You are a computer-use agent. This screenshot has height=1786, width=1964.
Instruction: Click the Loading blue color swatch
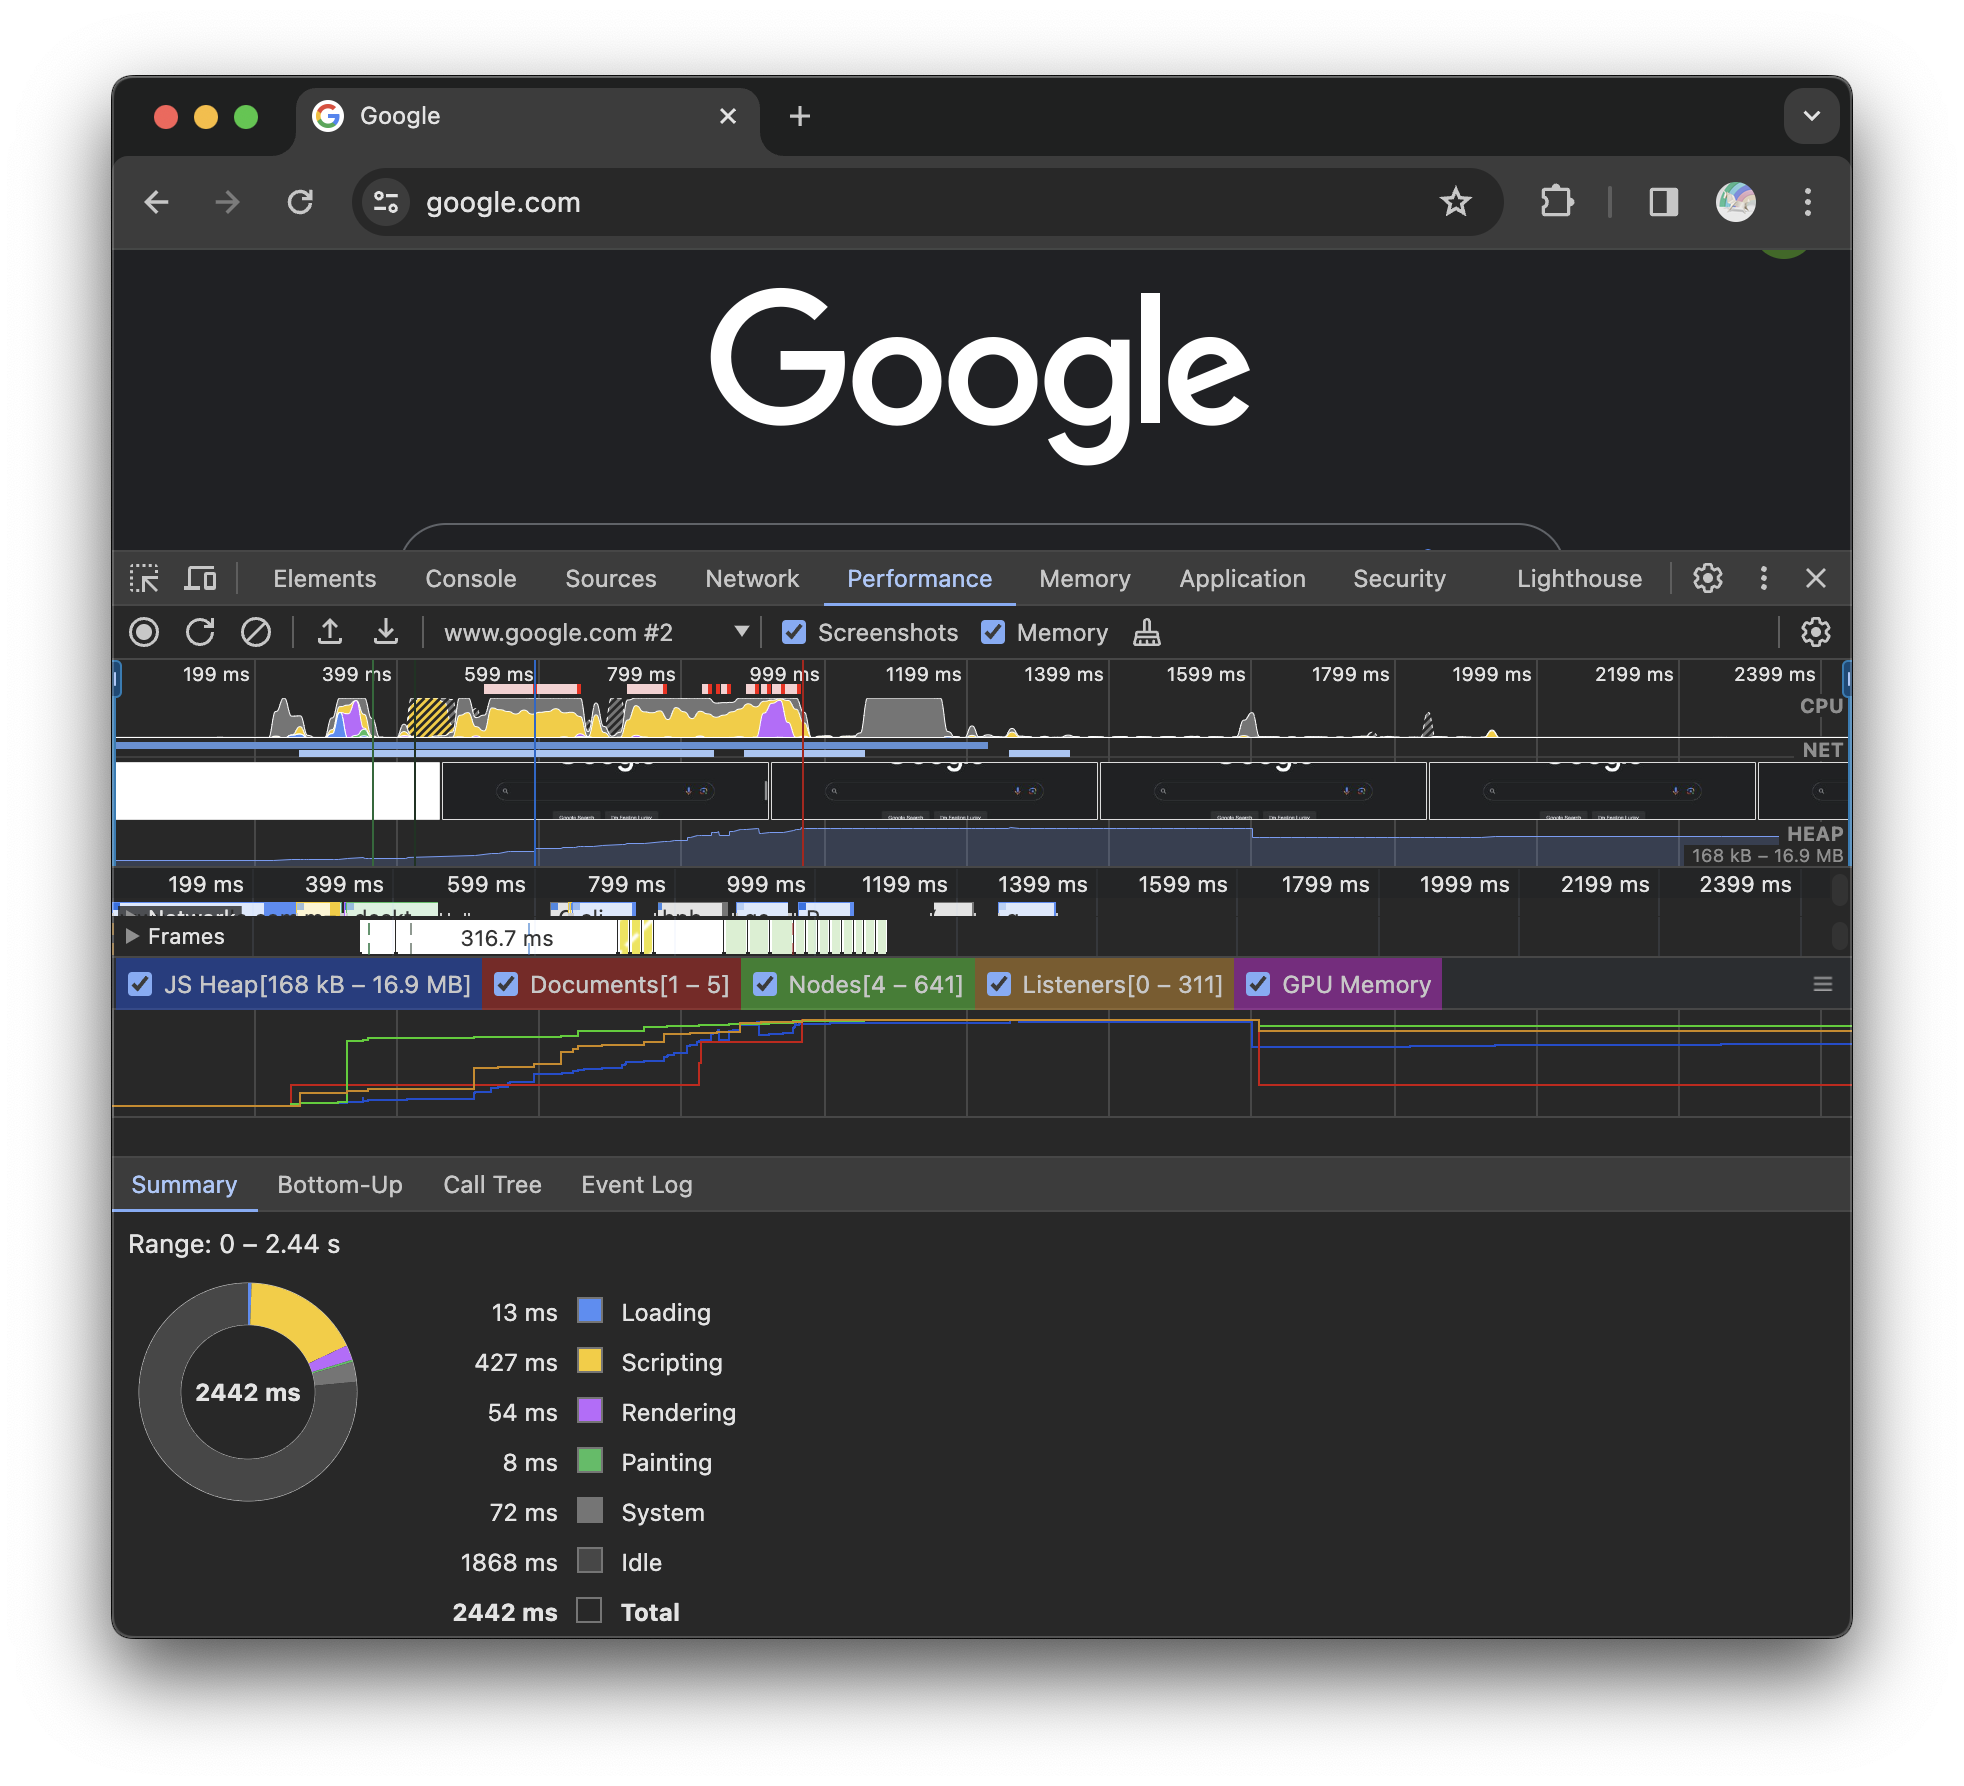(x=590, y=1311)
